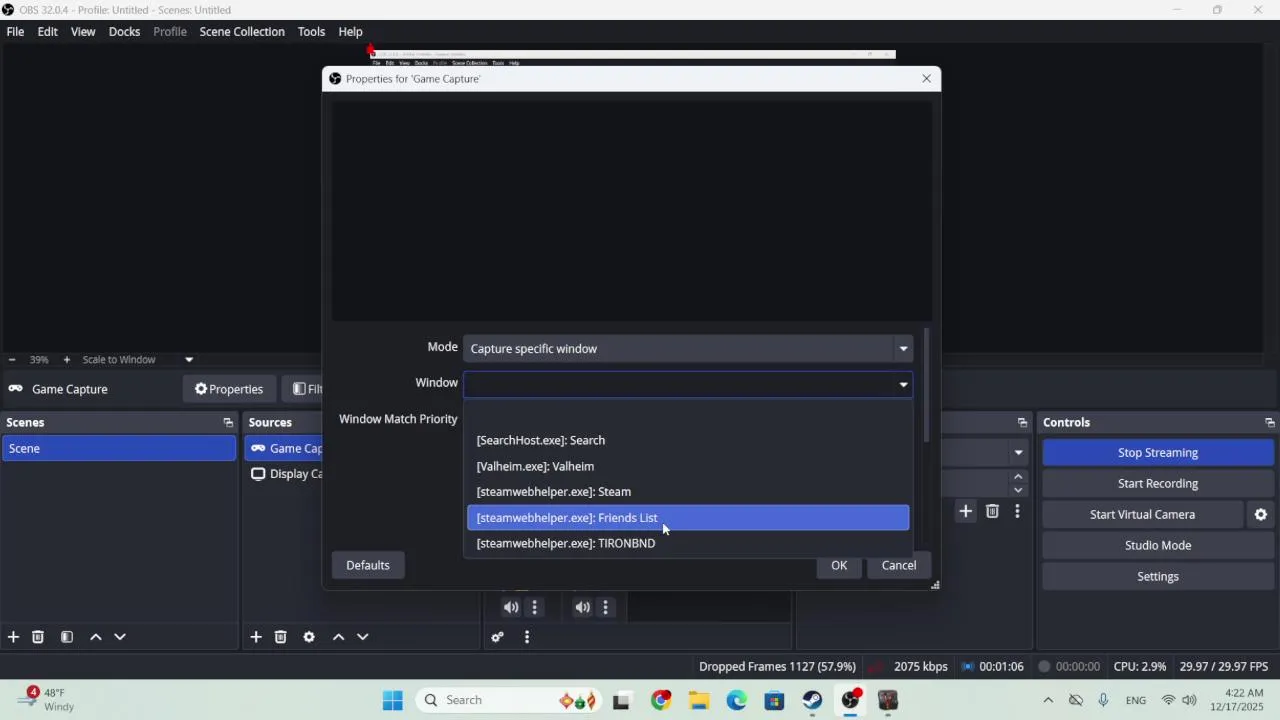Float the Scenes dock using its pop-out icon
This screenshot has width=1280, height=720.
click(x=228, y=423)
